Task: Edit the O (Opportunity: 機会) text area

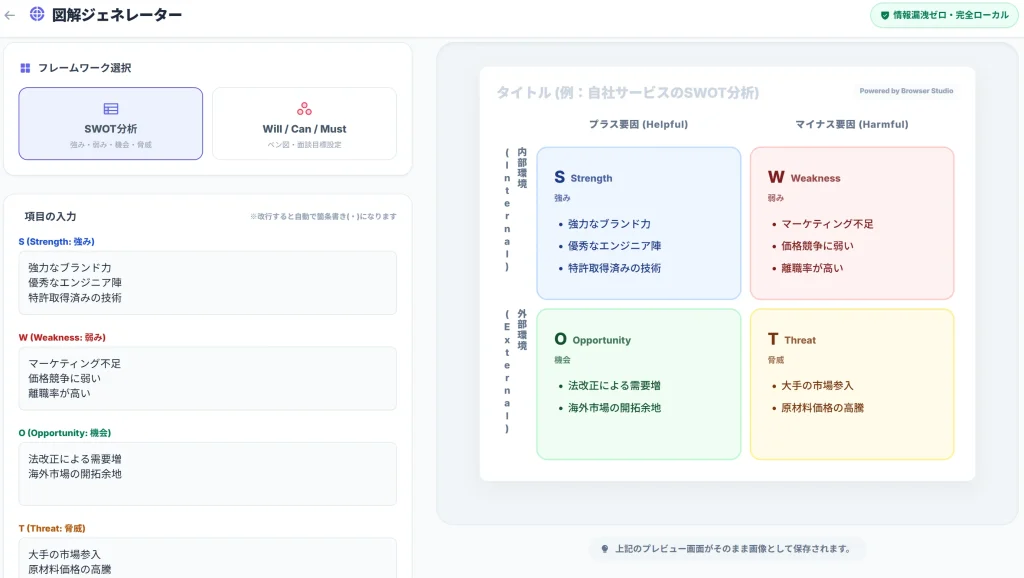Action: pos(208,474)
